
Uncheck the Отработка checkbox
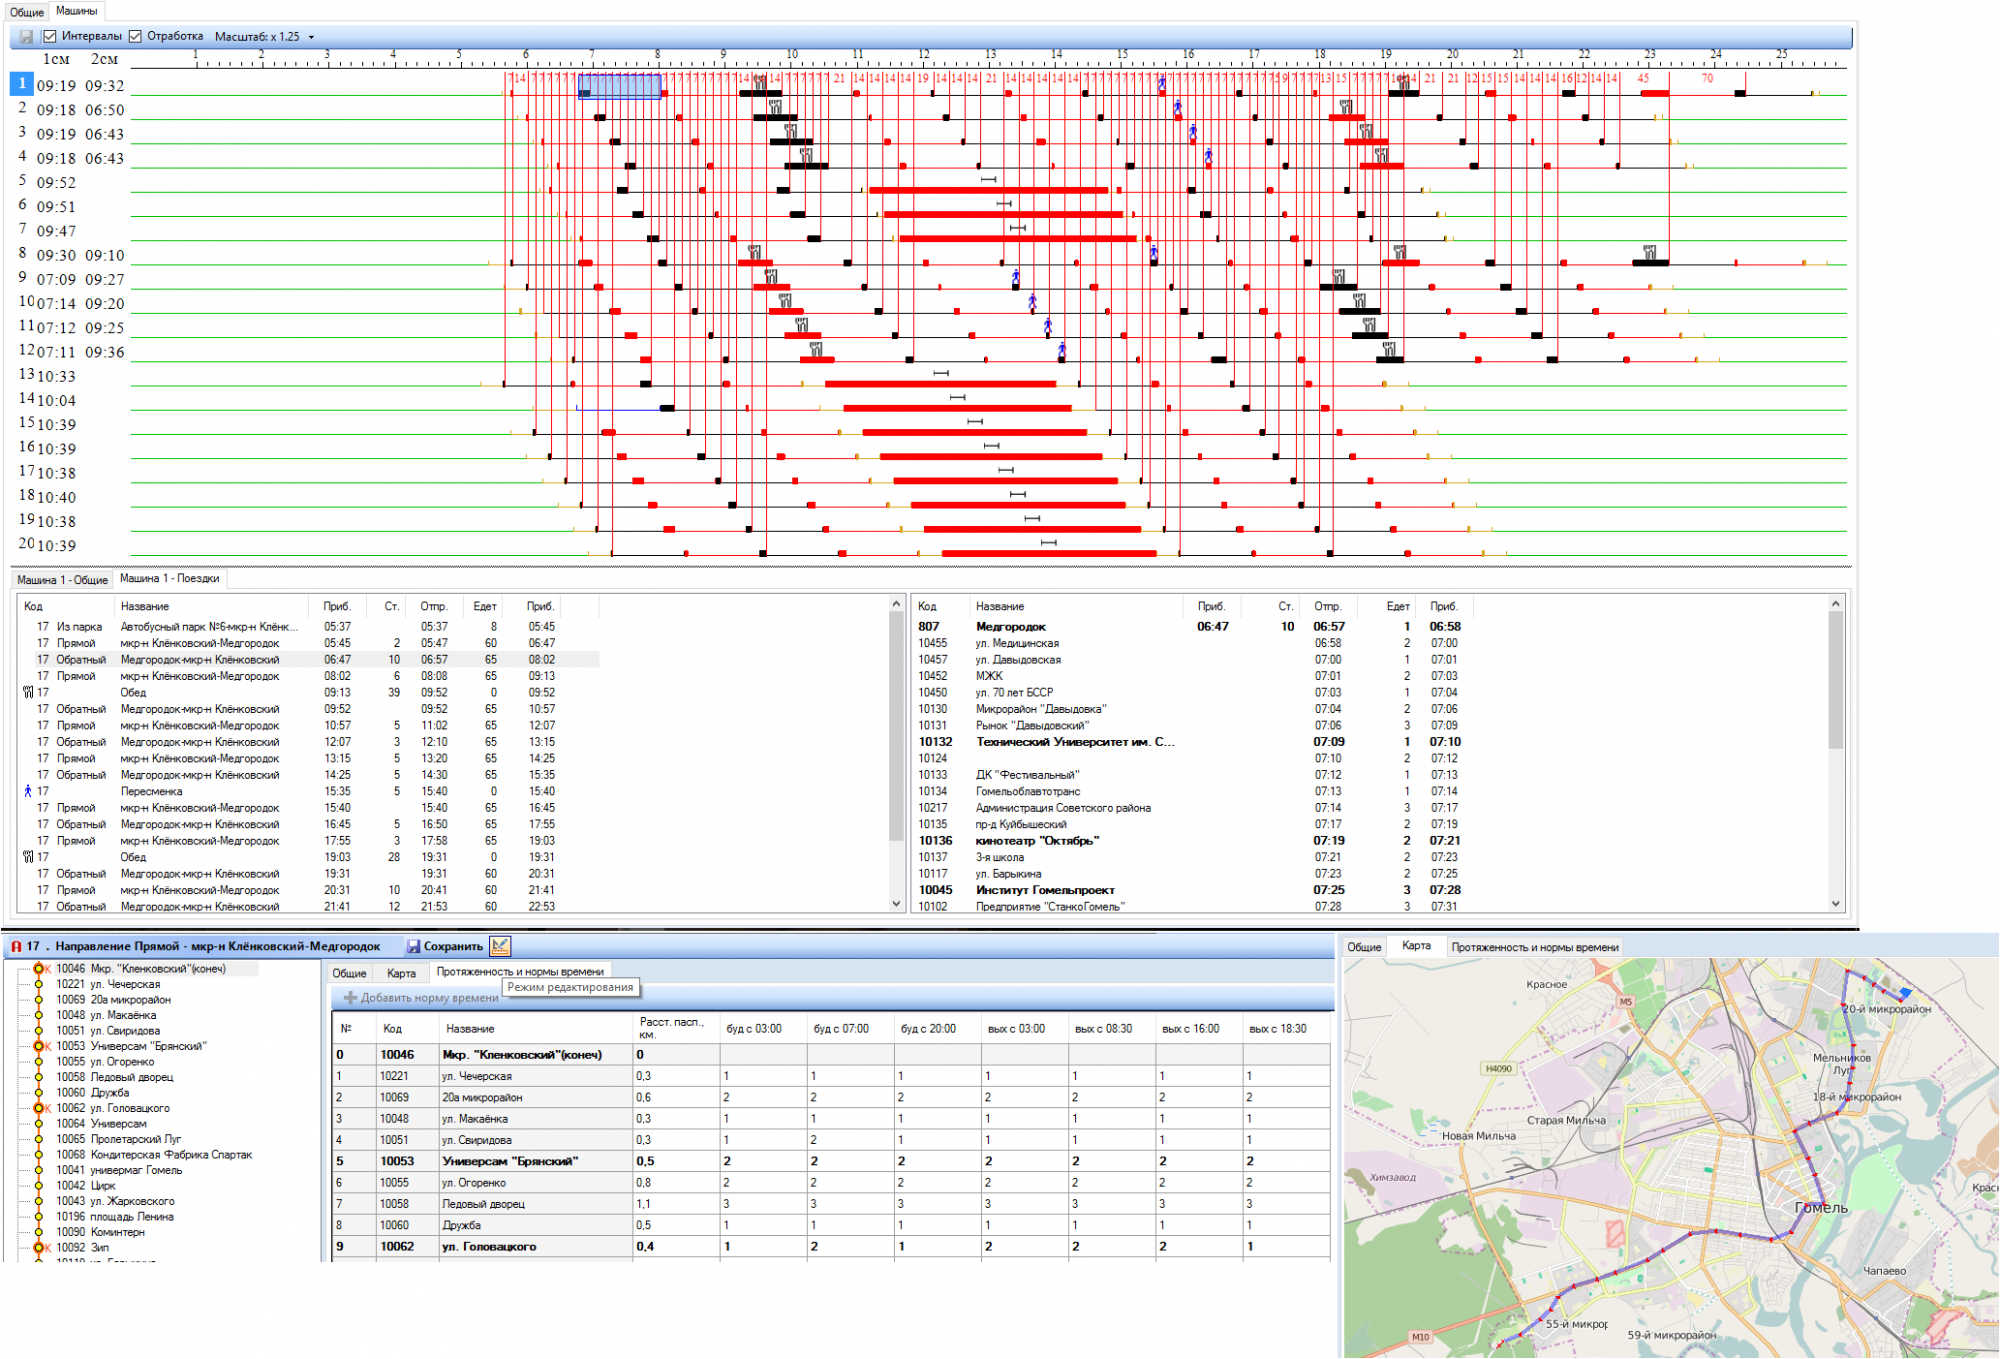click(x=135, y=37)
